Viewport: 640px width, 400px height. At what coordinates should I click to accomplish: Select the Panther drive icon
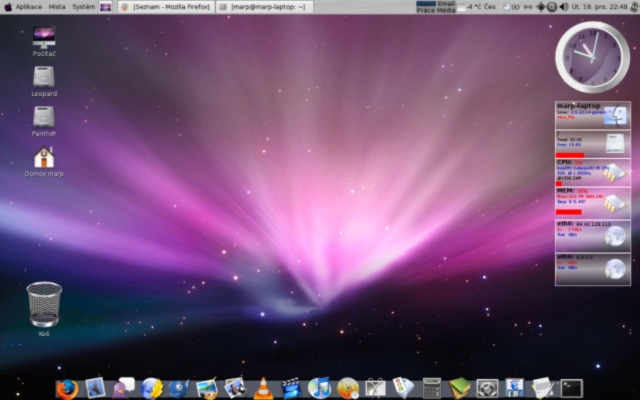pos(44,121)
